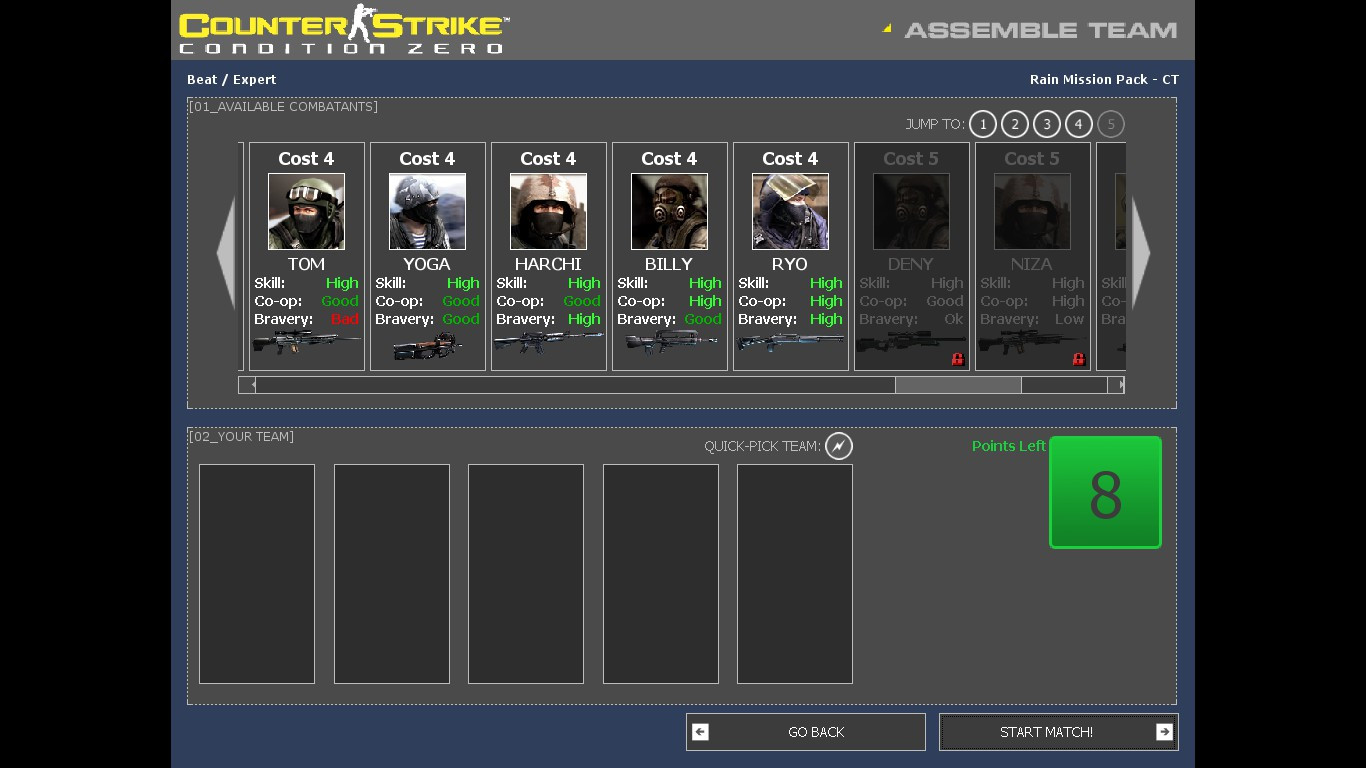Screen dimensions: 1366x768
Task: Click the red lock icon on Niza's card
Action: tap(1079, 358)
